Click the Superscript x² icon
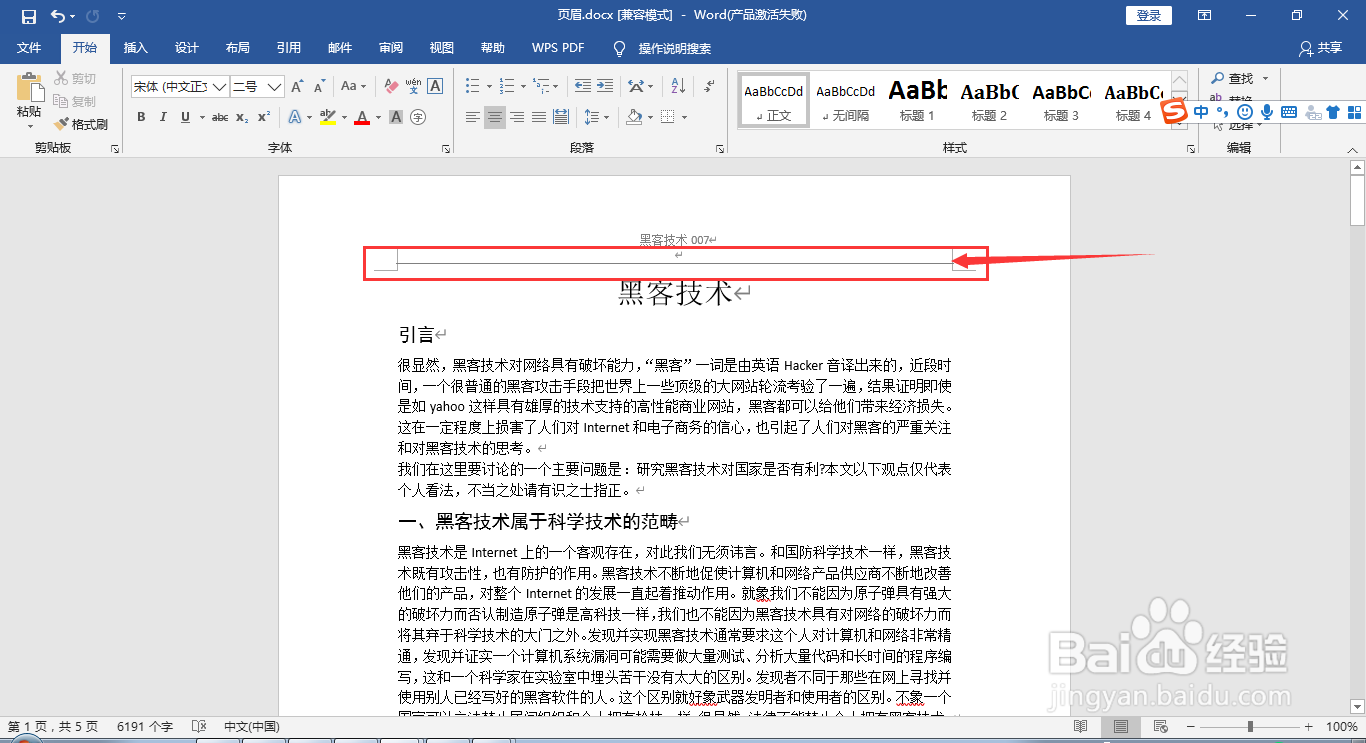This screenshot has width=1366, height=743. click(264, 117)
